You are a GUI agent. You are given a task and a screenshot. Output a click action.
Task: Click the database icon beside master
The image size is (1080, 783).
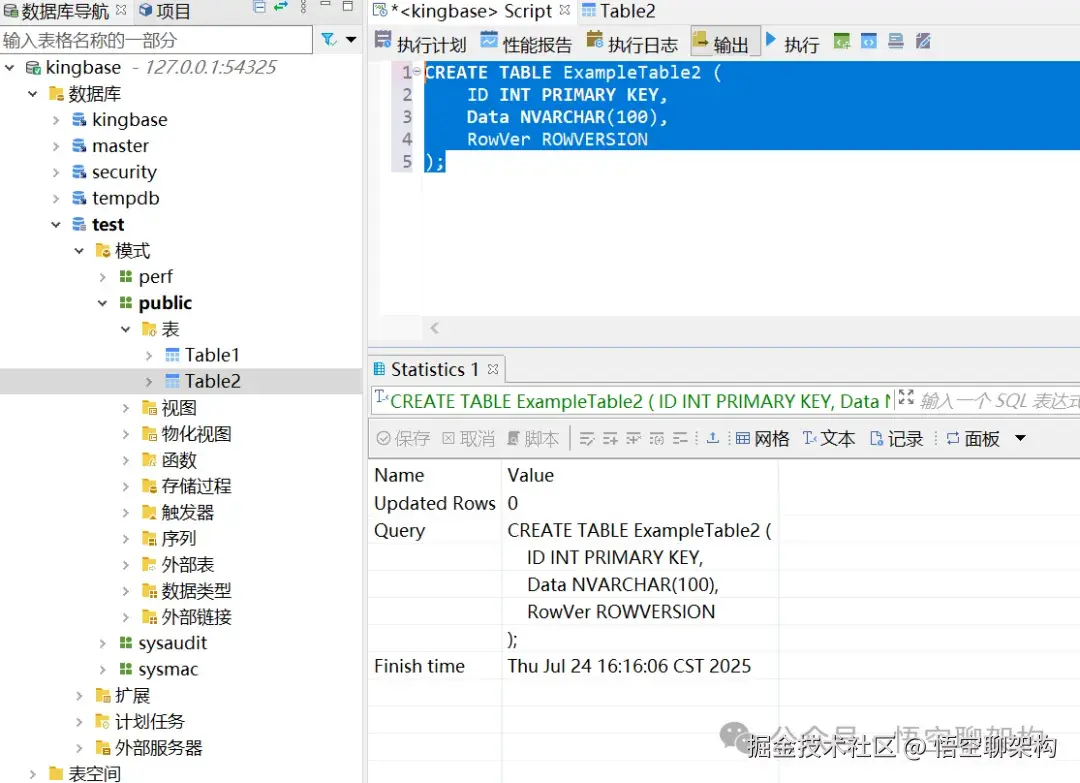point(79,146)
